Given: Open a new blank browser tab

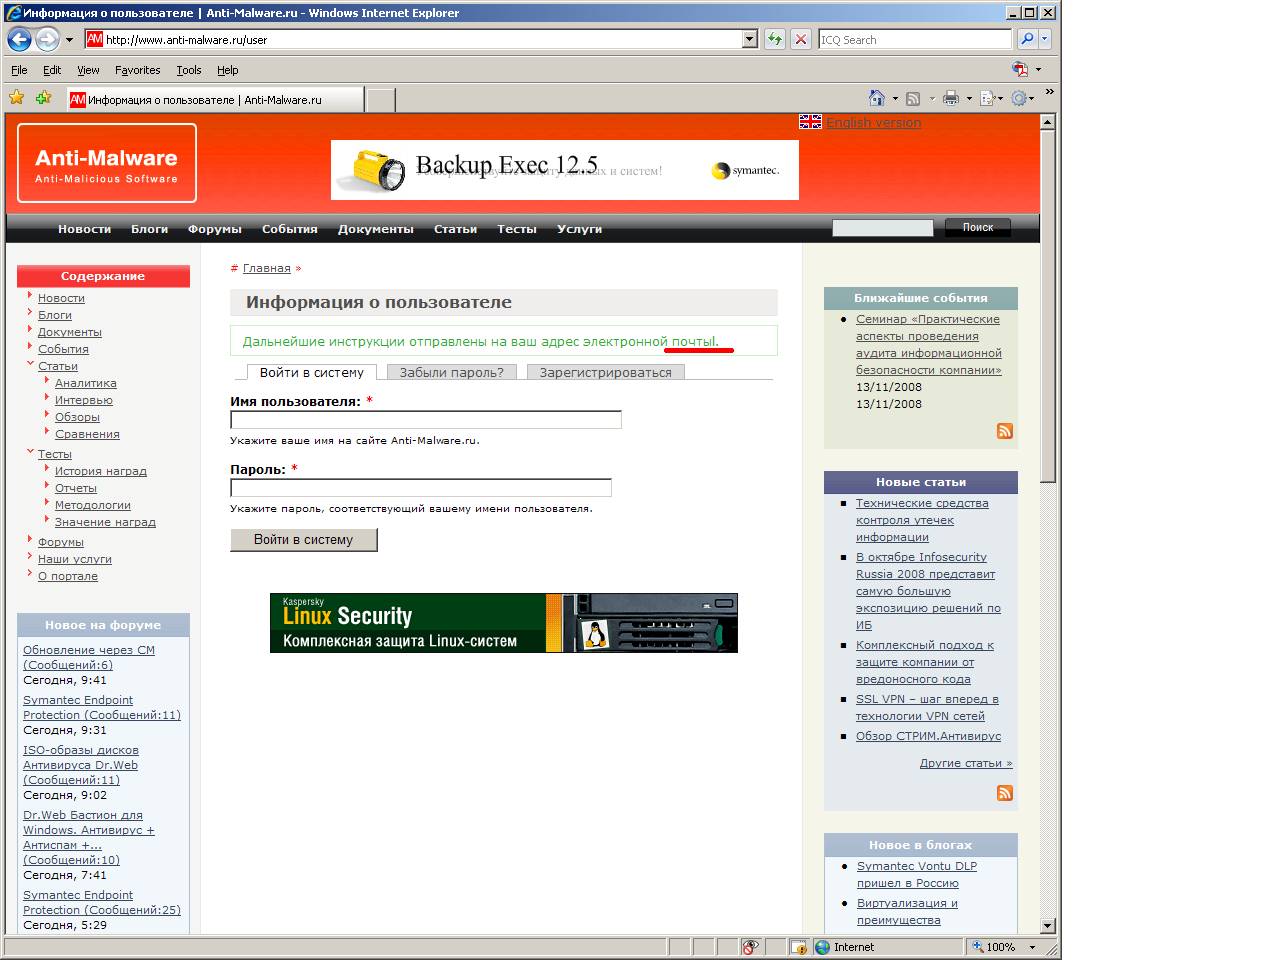Looking at the screenshot, I should click(x=380, y=99).
